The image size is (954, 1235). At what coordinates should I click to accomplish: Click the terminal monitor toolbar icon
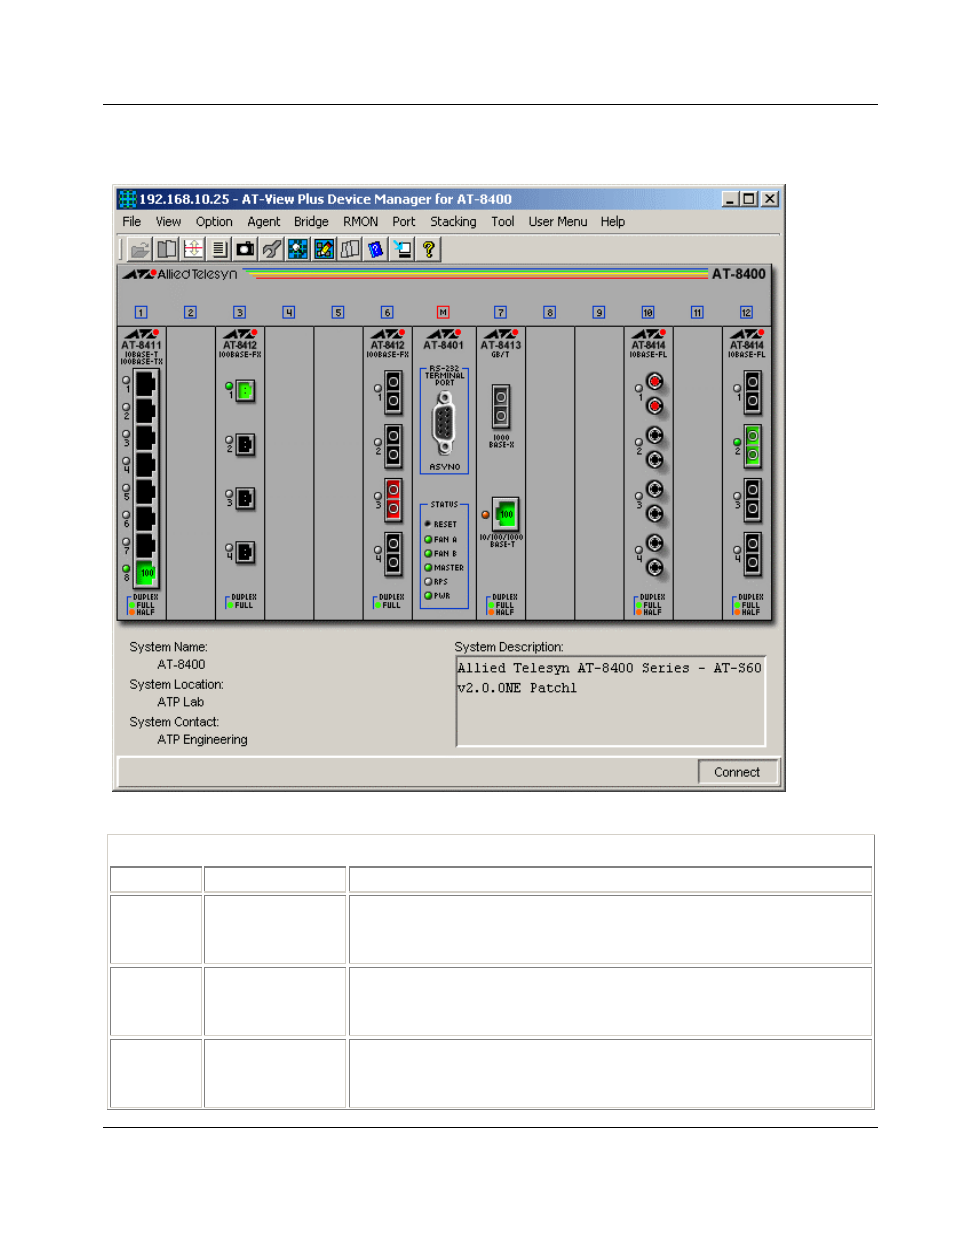[x=401, y=250]
